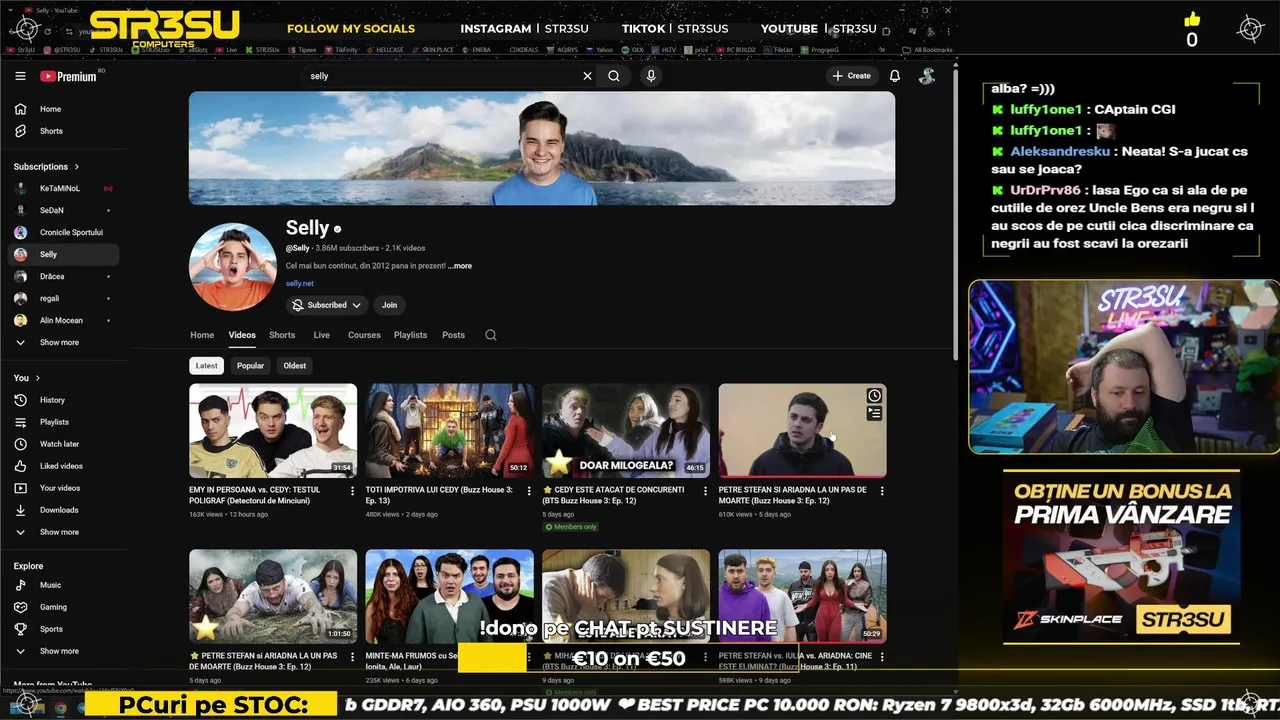Open Cronicile Sportului subscription channel
Viewport: 1280px width, 720px height.
[64, 232]
